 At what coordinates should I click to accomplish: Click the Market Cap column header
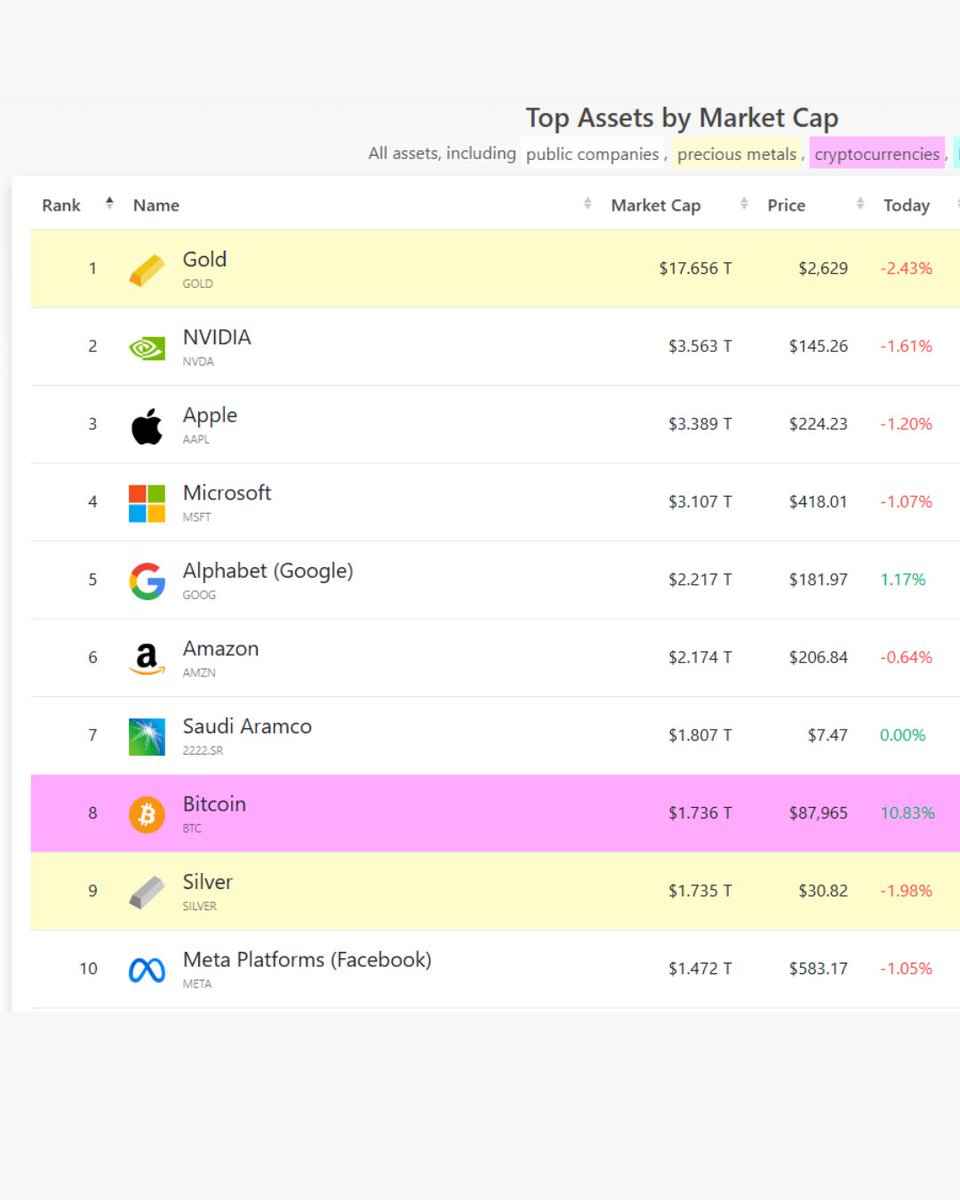point(656,205)
